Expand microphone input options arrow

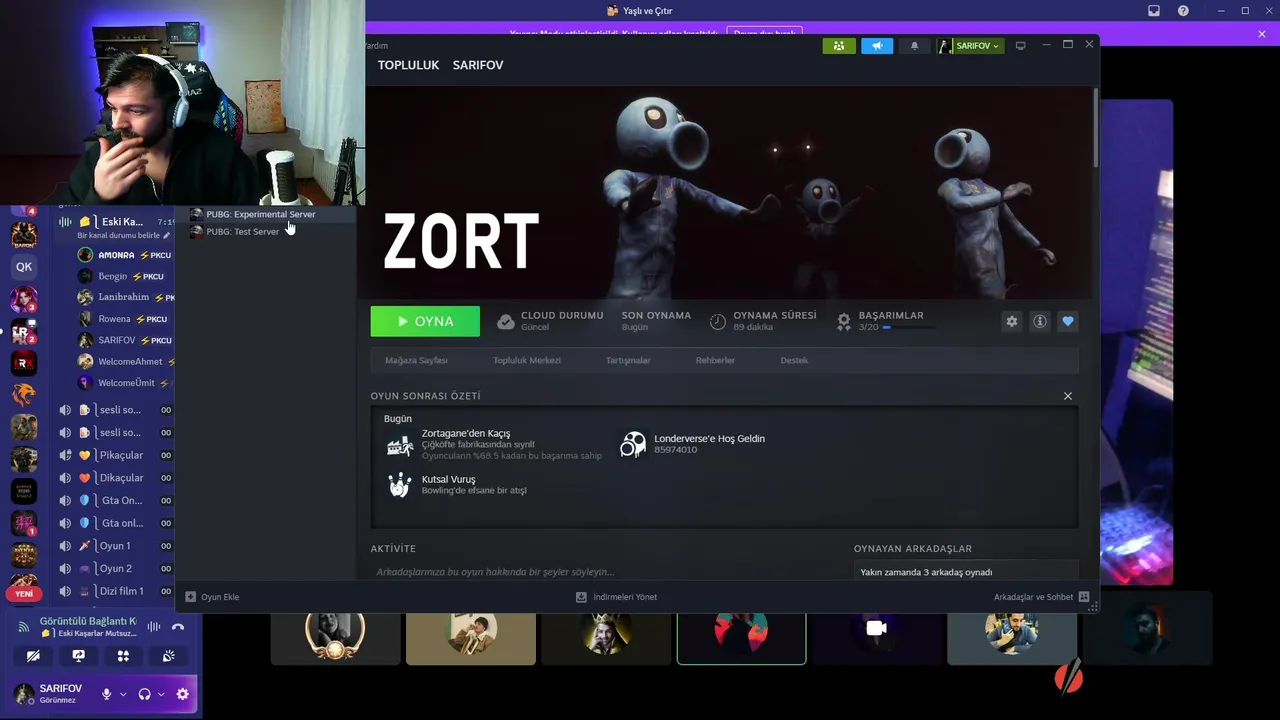(123, 694)
